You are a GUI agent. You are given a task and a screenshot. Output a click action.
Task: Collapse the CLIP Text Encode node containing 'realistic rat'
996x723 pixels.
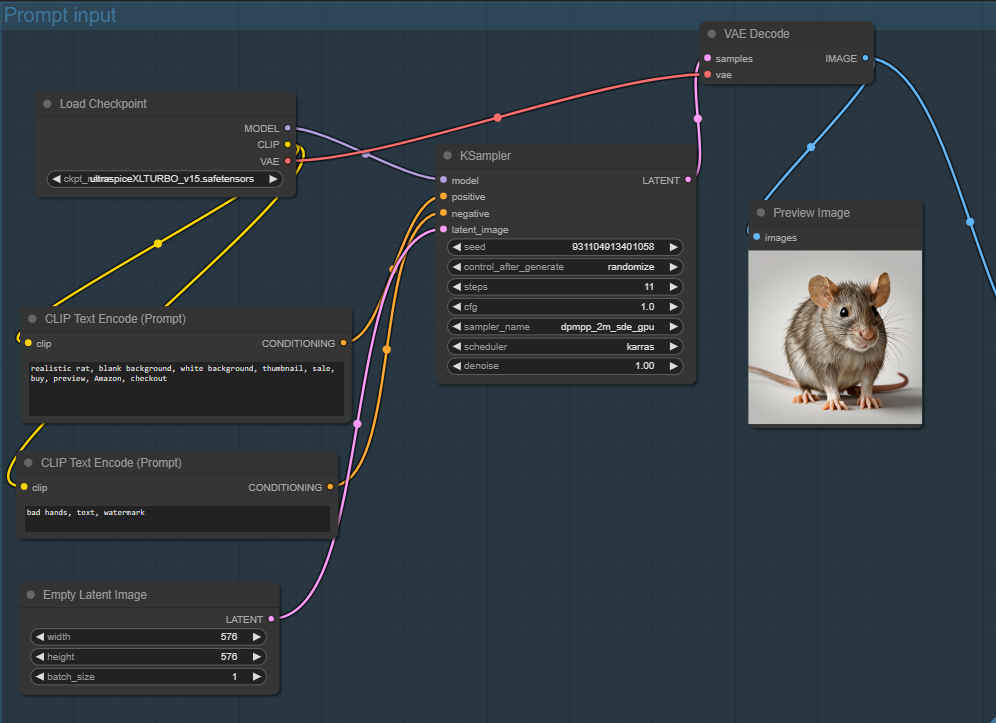[x=32, y=319]
